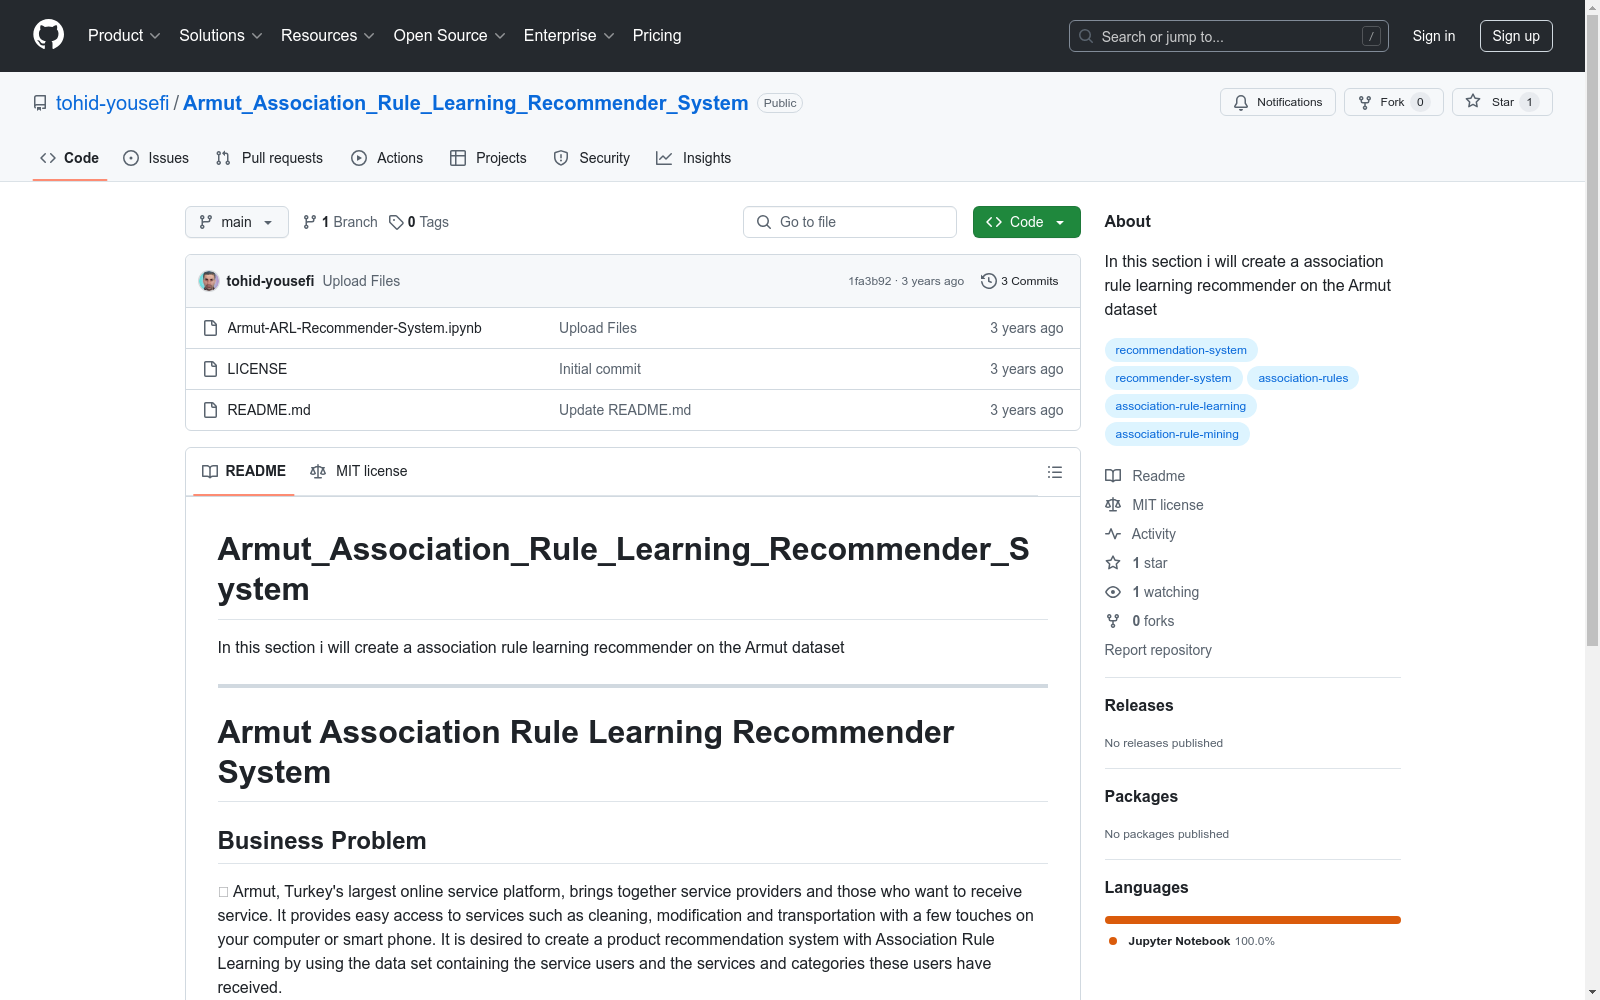Expand the Open Source menu
Screen dimensions: 1600x1000
(450, 35)
